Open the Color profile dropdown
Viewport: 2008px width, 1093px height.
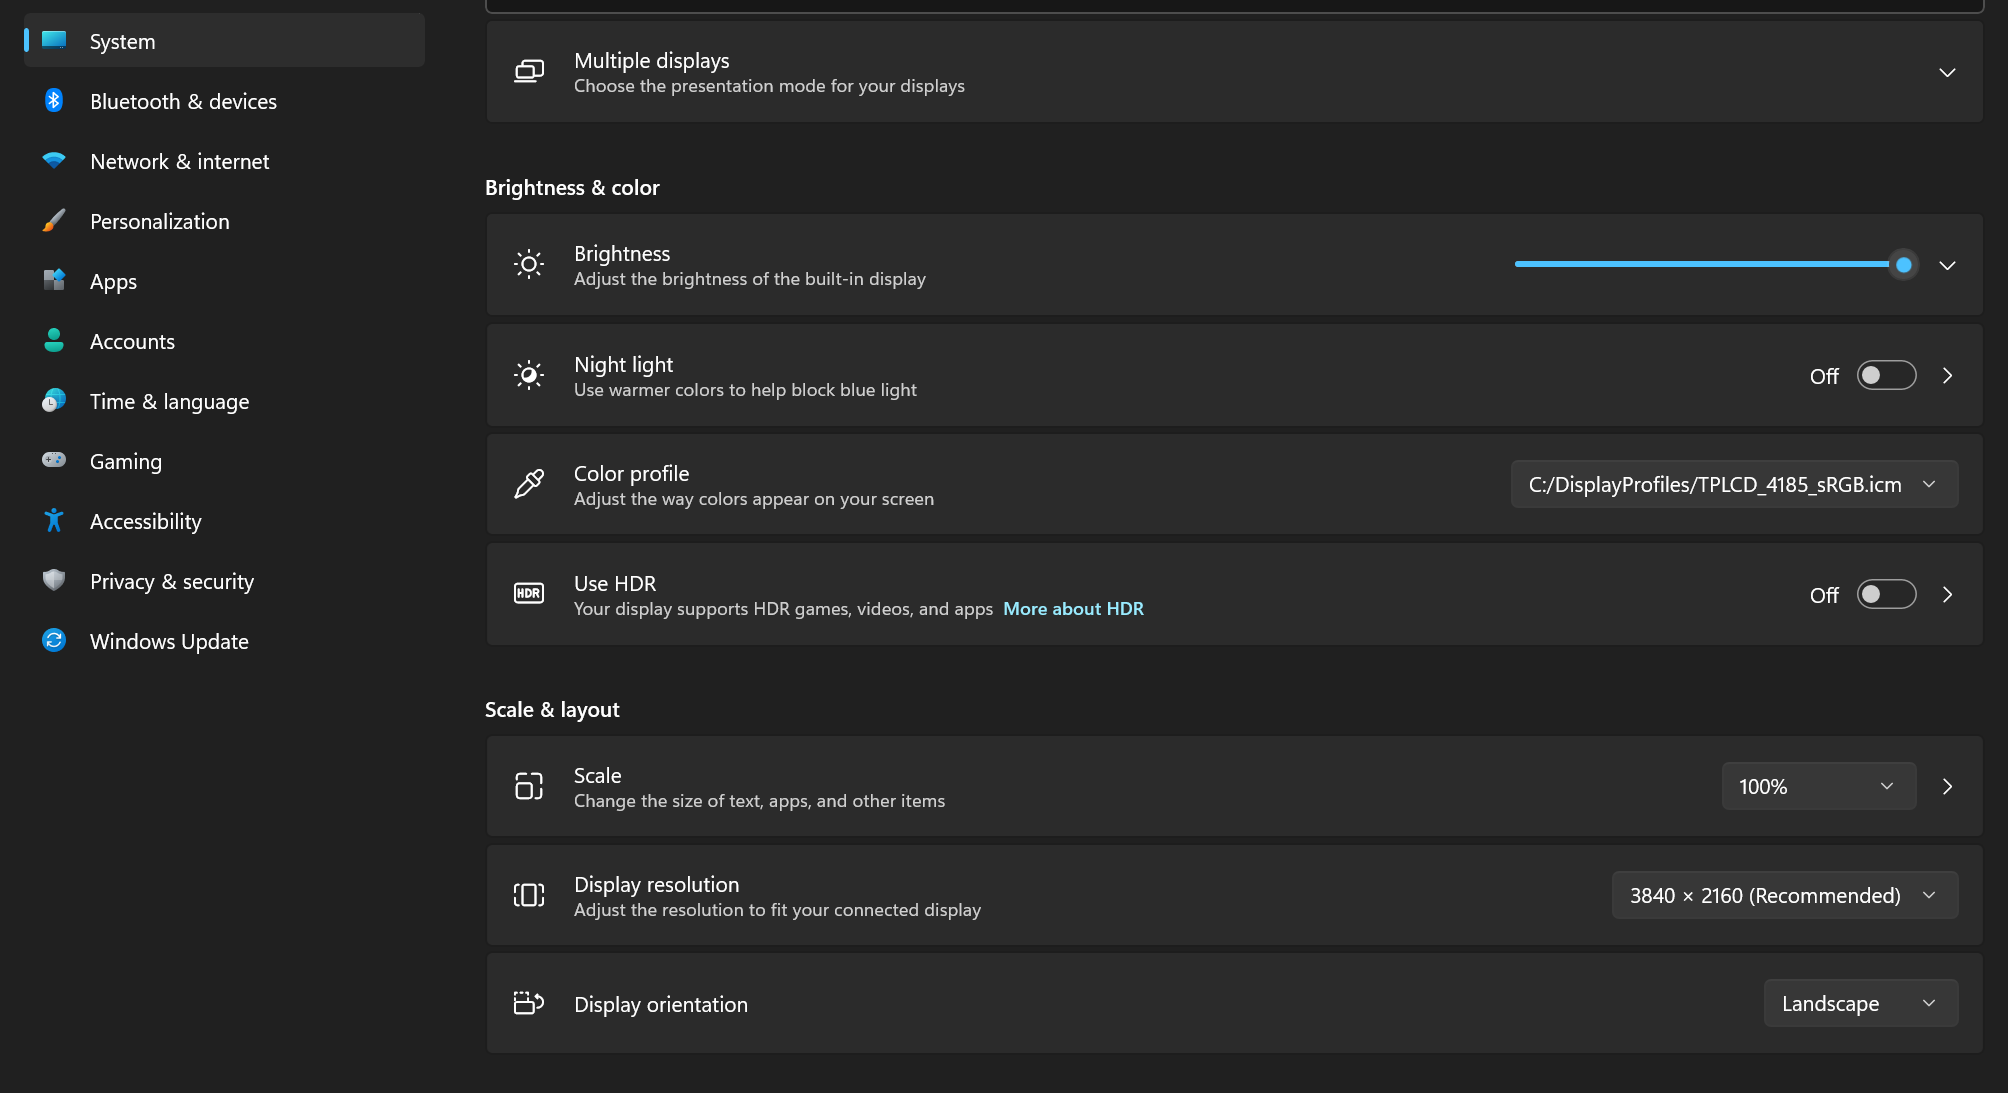[x=1734, y=485]
